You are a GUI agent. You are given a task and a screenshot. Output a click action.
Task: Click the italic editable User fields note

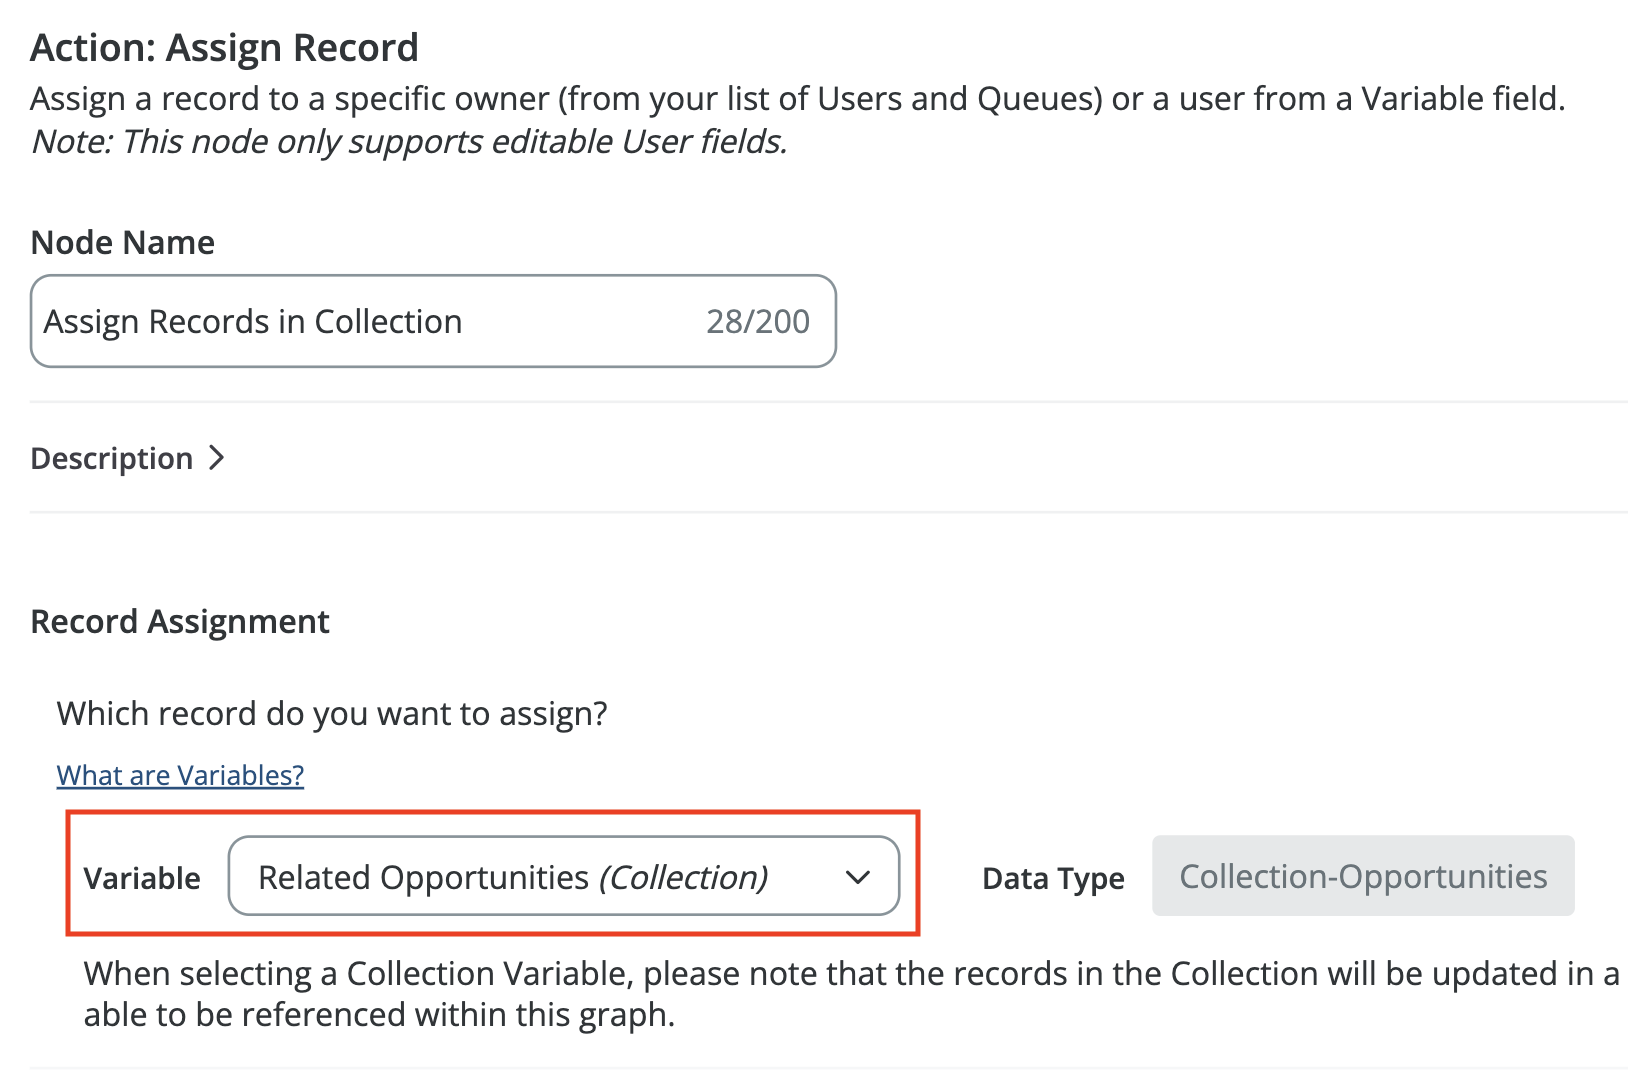click(409, 141)
